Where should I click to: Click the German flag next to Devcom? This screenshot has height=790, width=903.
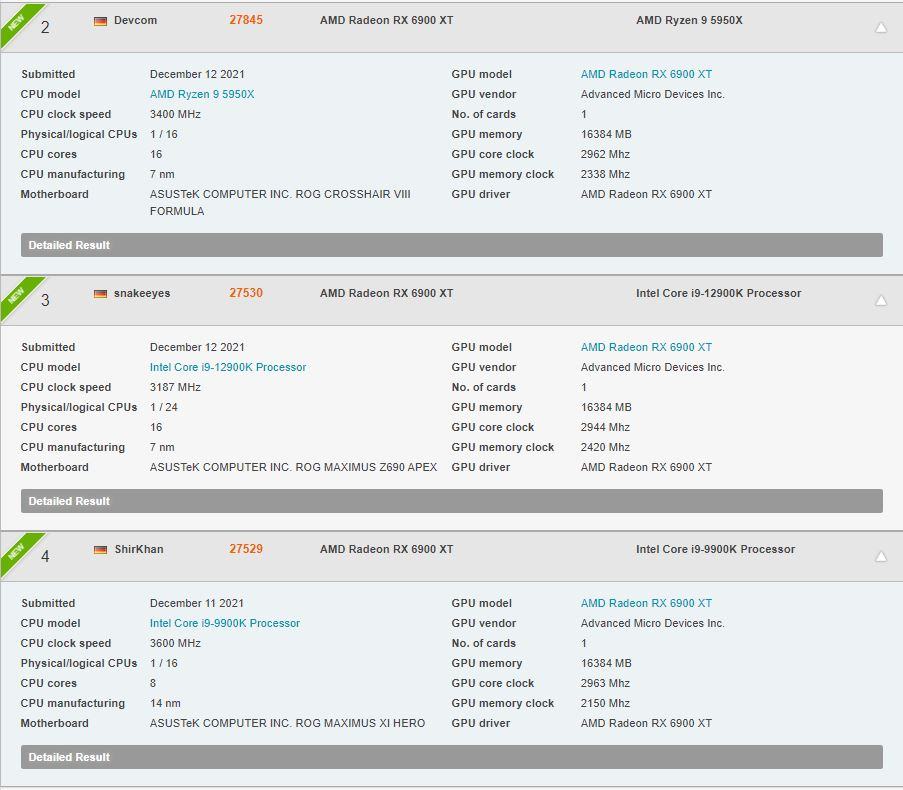100,21
